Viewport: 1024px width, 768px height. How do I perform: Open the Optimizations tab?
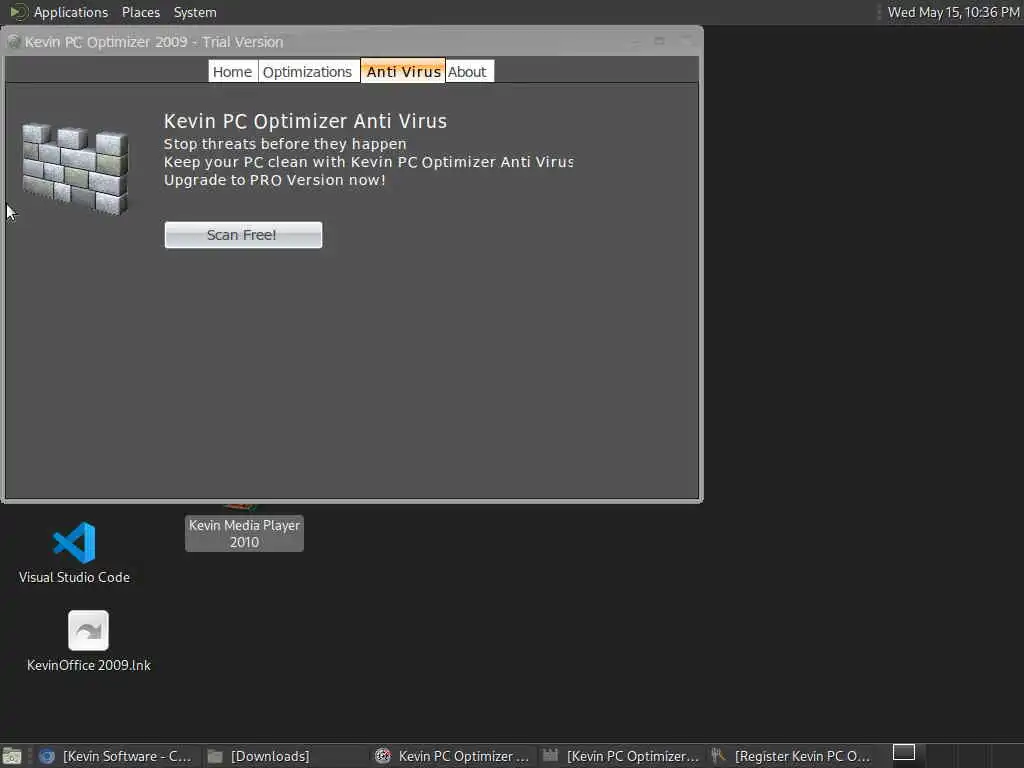pos(308,71)
